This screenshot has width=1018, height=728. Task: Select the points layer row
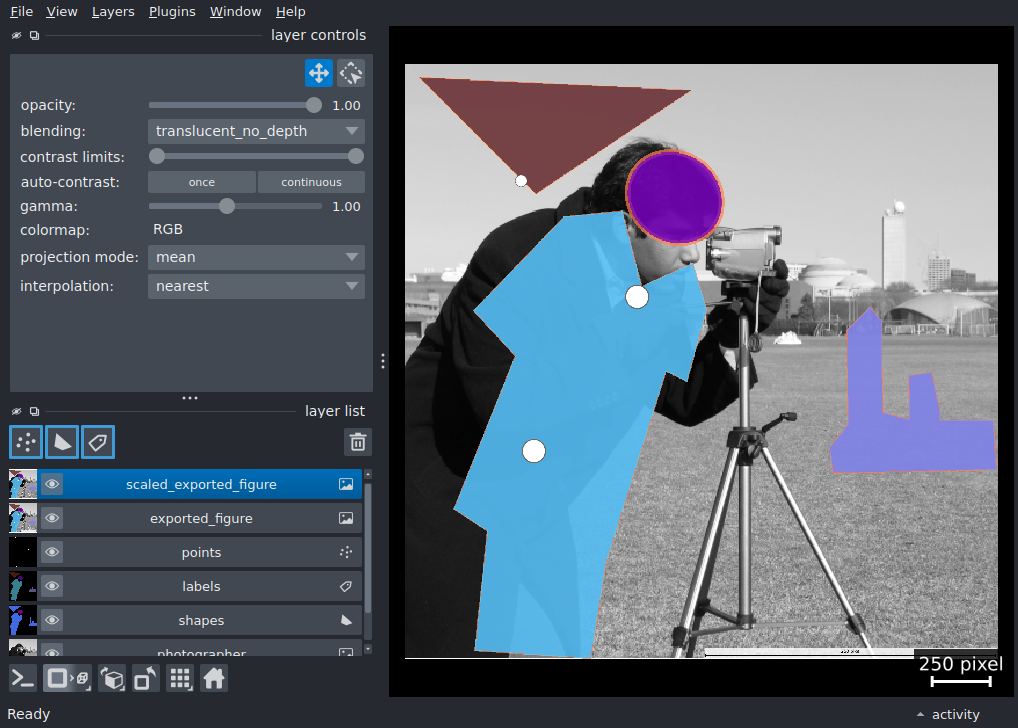186,552
